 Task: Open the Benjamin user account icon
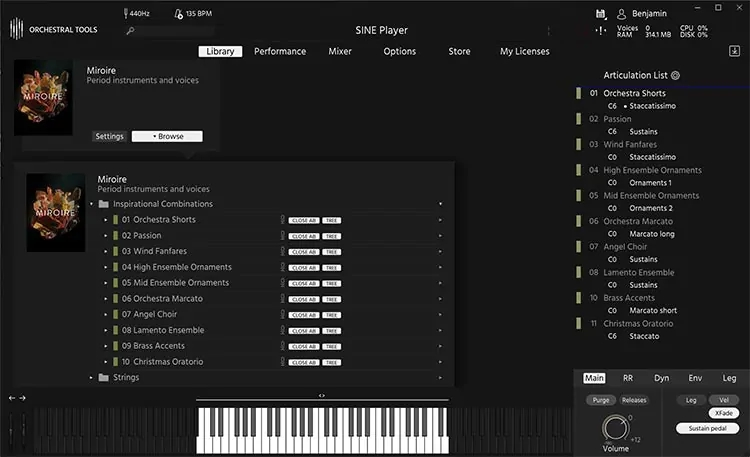pyautogui.click(x=621, y=14)
